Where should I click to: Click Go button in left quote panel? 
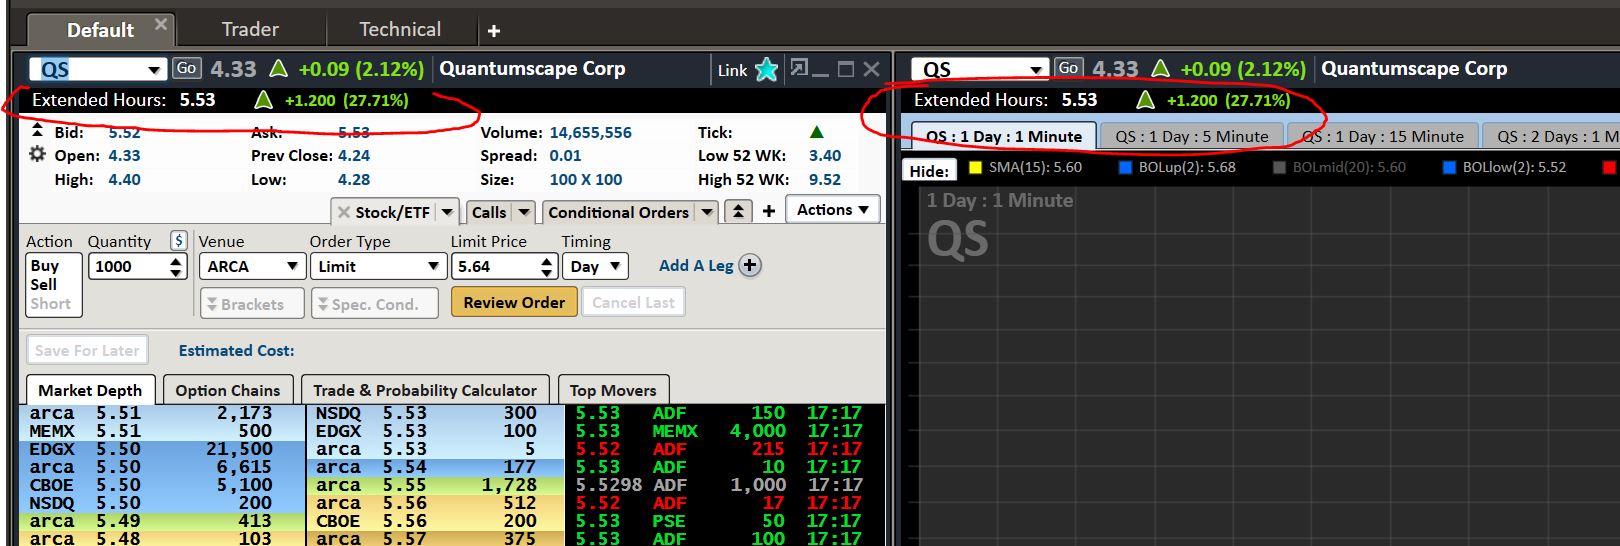coord(186,68)
